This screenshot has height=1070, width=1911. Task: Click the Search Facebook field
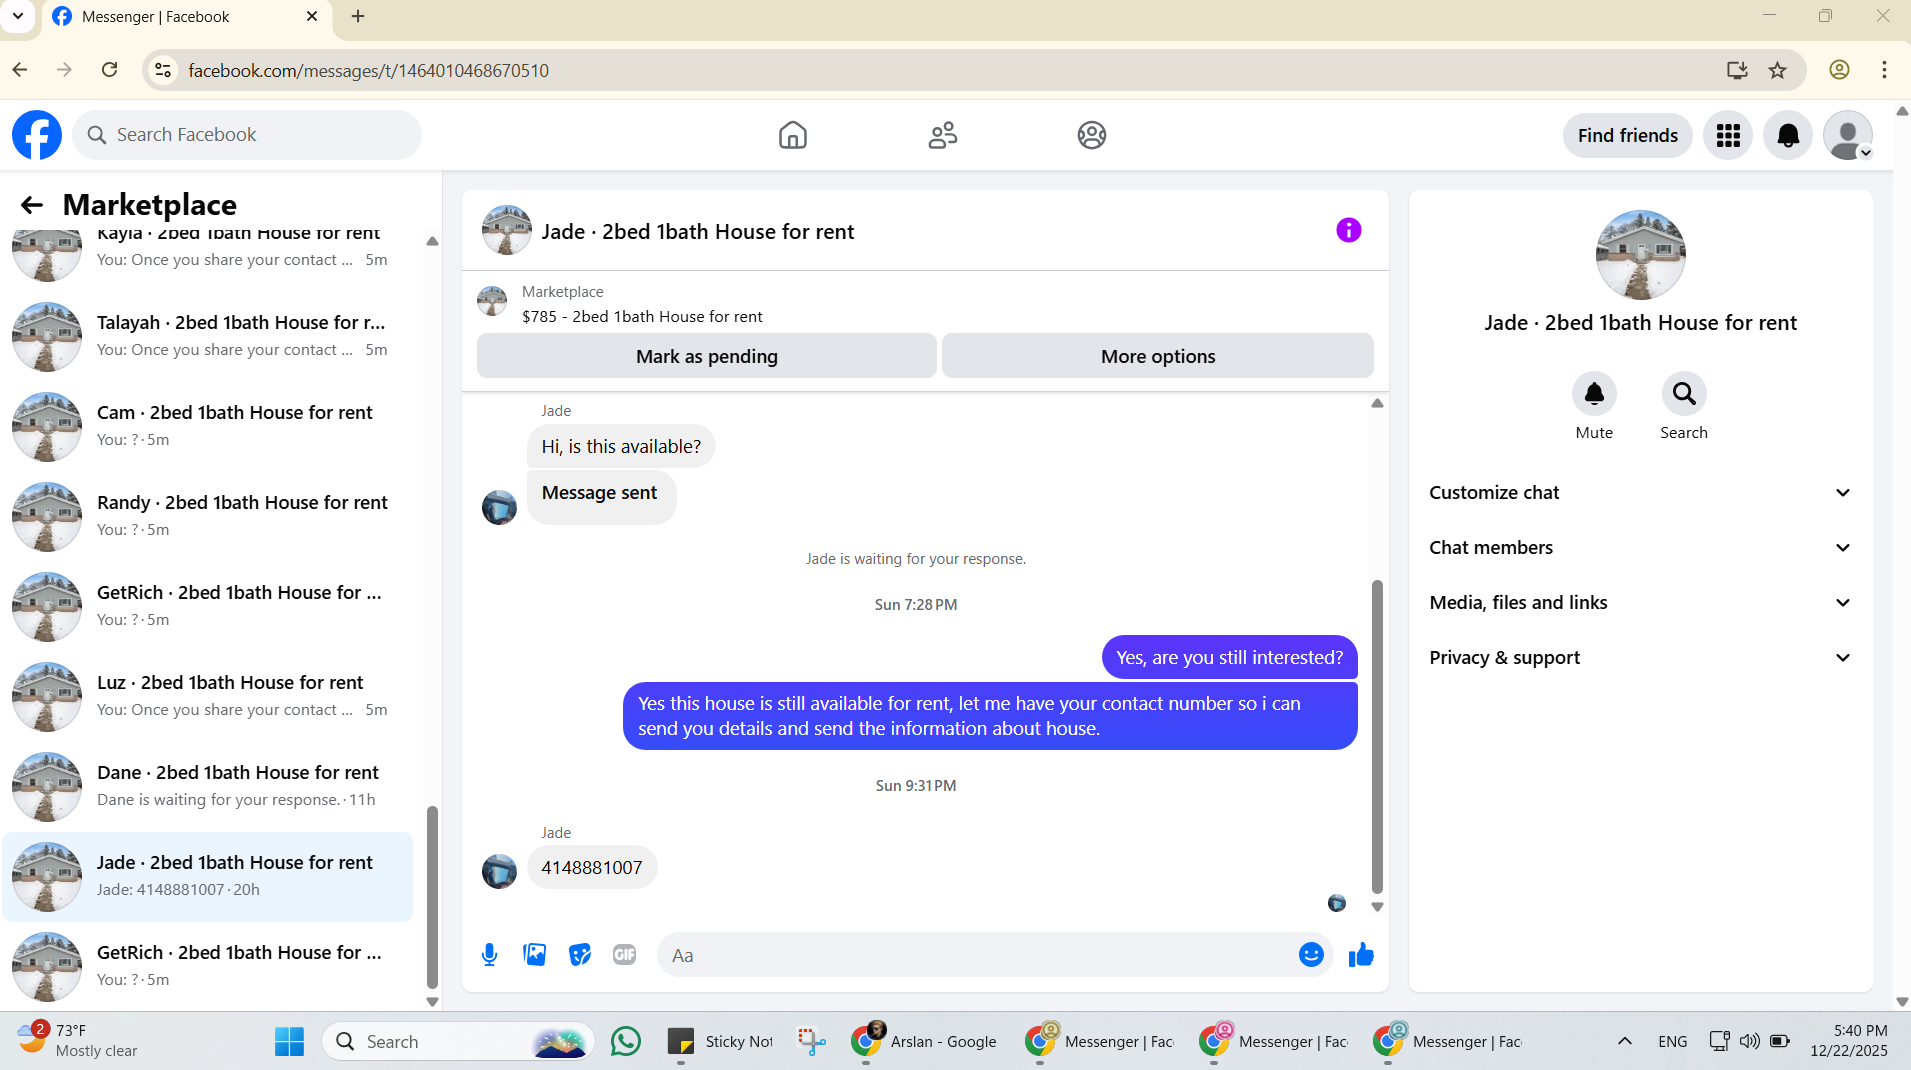(x=247, y=135)
